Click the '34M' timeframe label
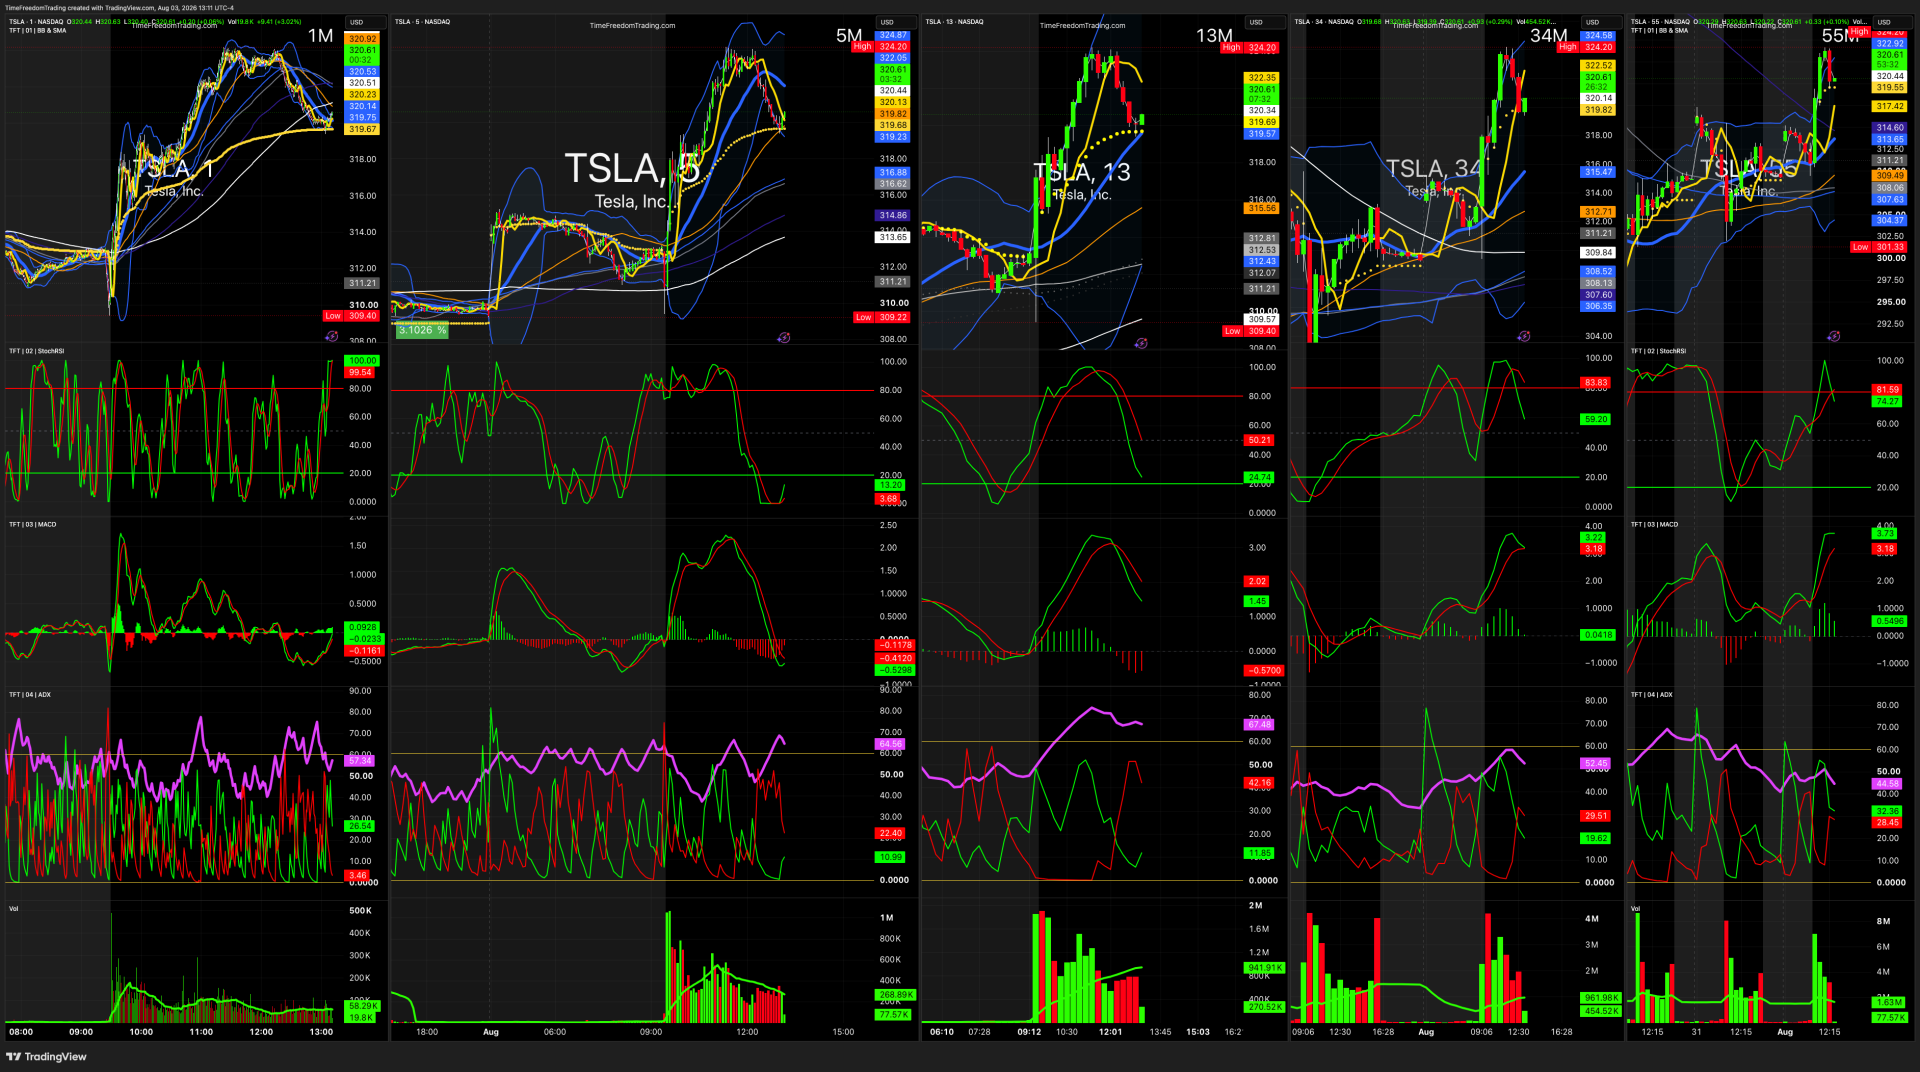This screenshot has height=1072, width=1920. click(x=1548, y=36)
